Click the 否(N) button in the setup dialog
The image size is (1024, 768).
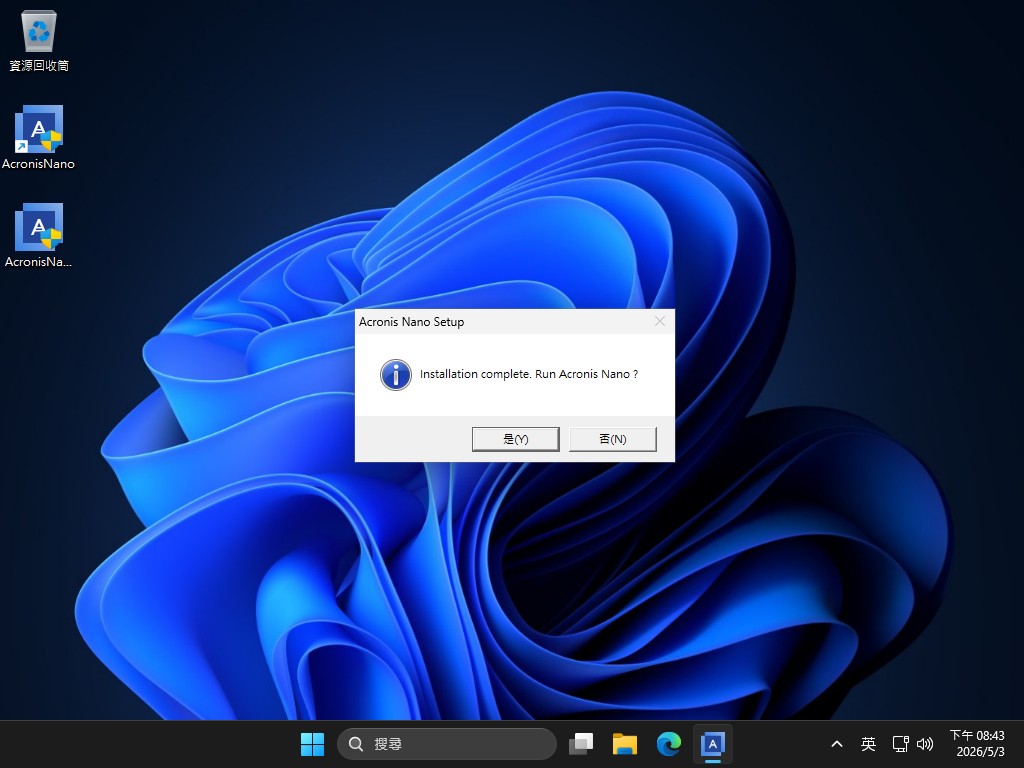click(x=613, y=439)
